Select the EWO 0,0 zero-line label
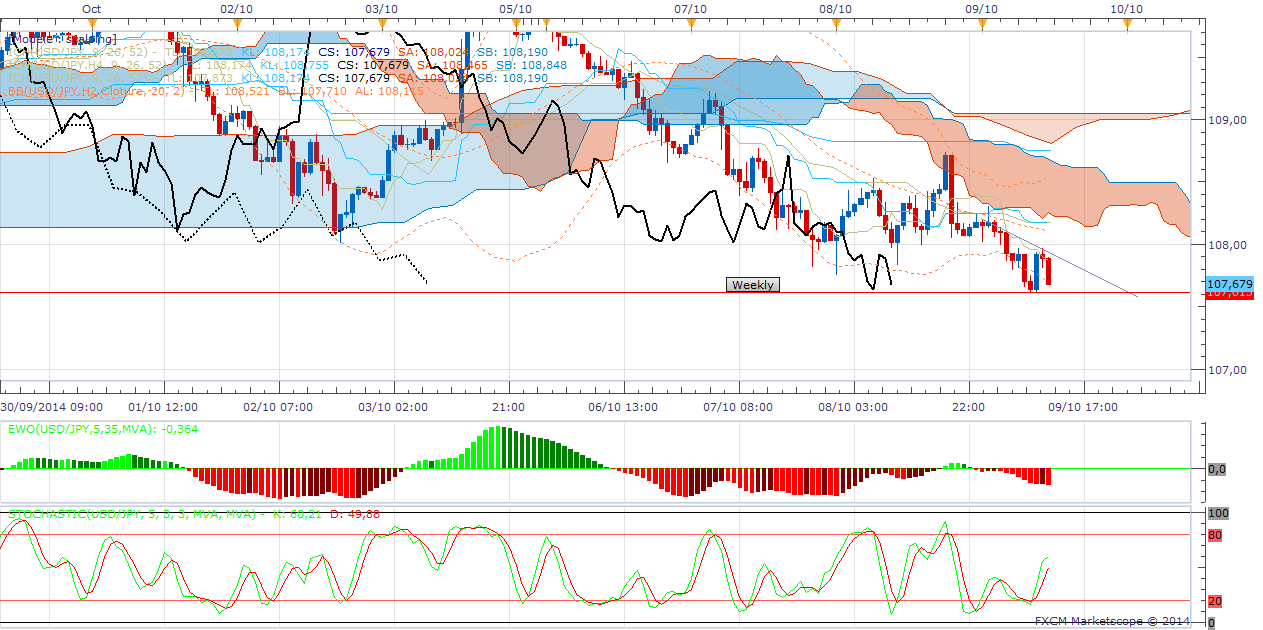 click(1217, 468)
